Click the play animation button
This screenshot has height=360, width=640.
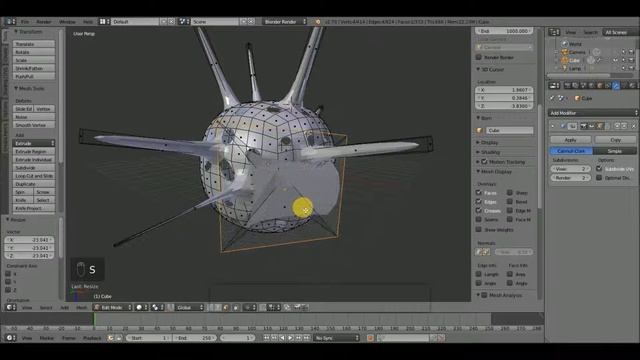tap(290, 338)
